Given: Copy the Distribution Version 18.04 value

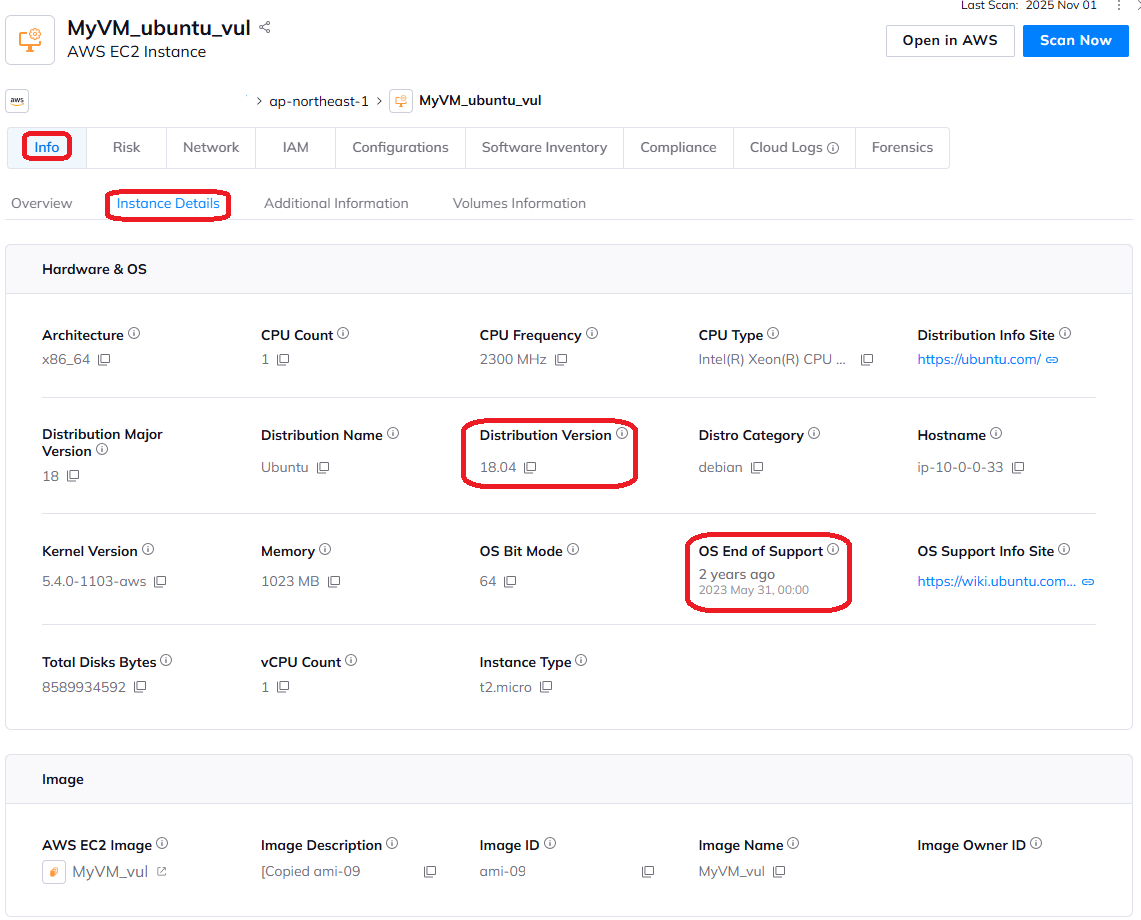Looking at the screenshot, I should 530,467.
